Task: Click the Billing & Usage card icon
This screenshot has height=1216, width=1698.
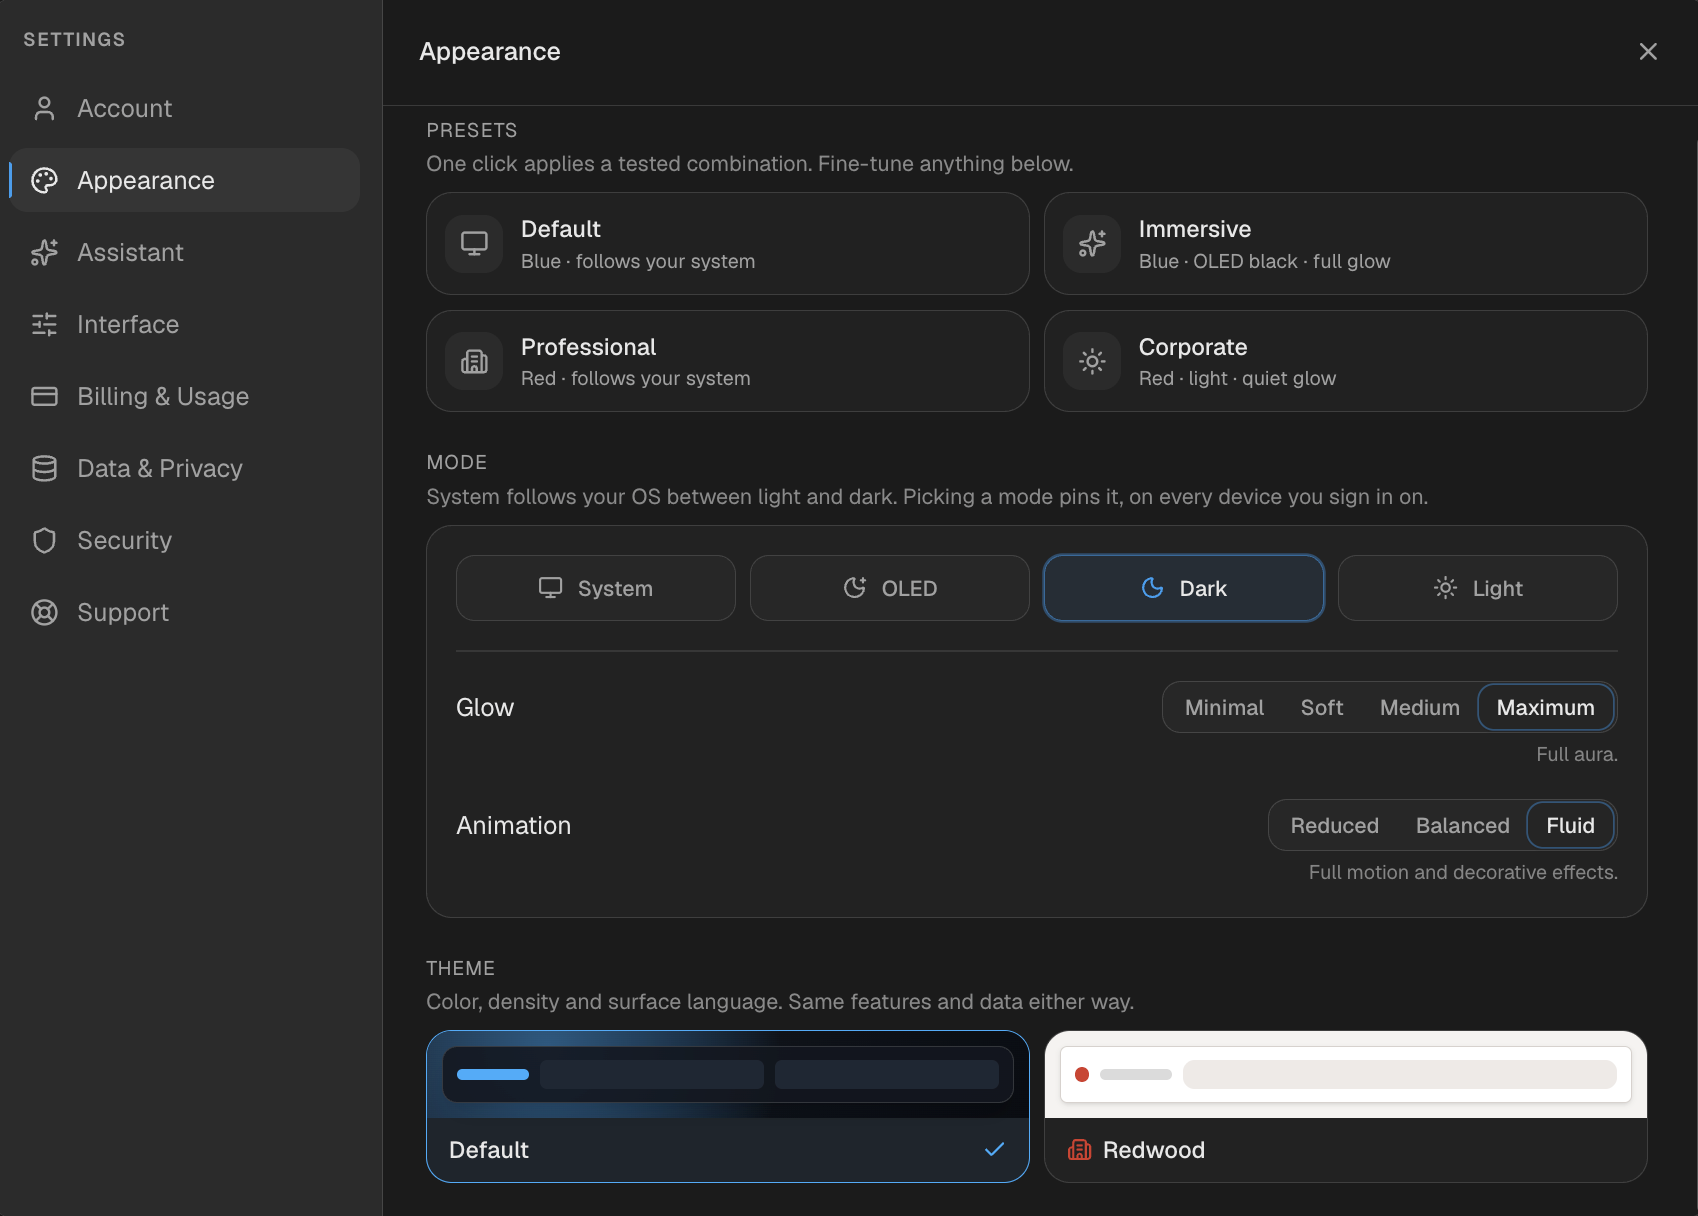Action: point(44,396)
